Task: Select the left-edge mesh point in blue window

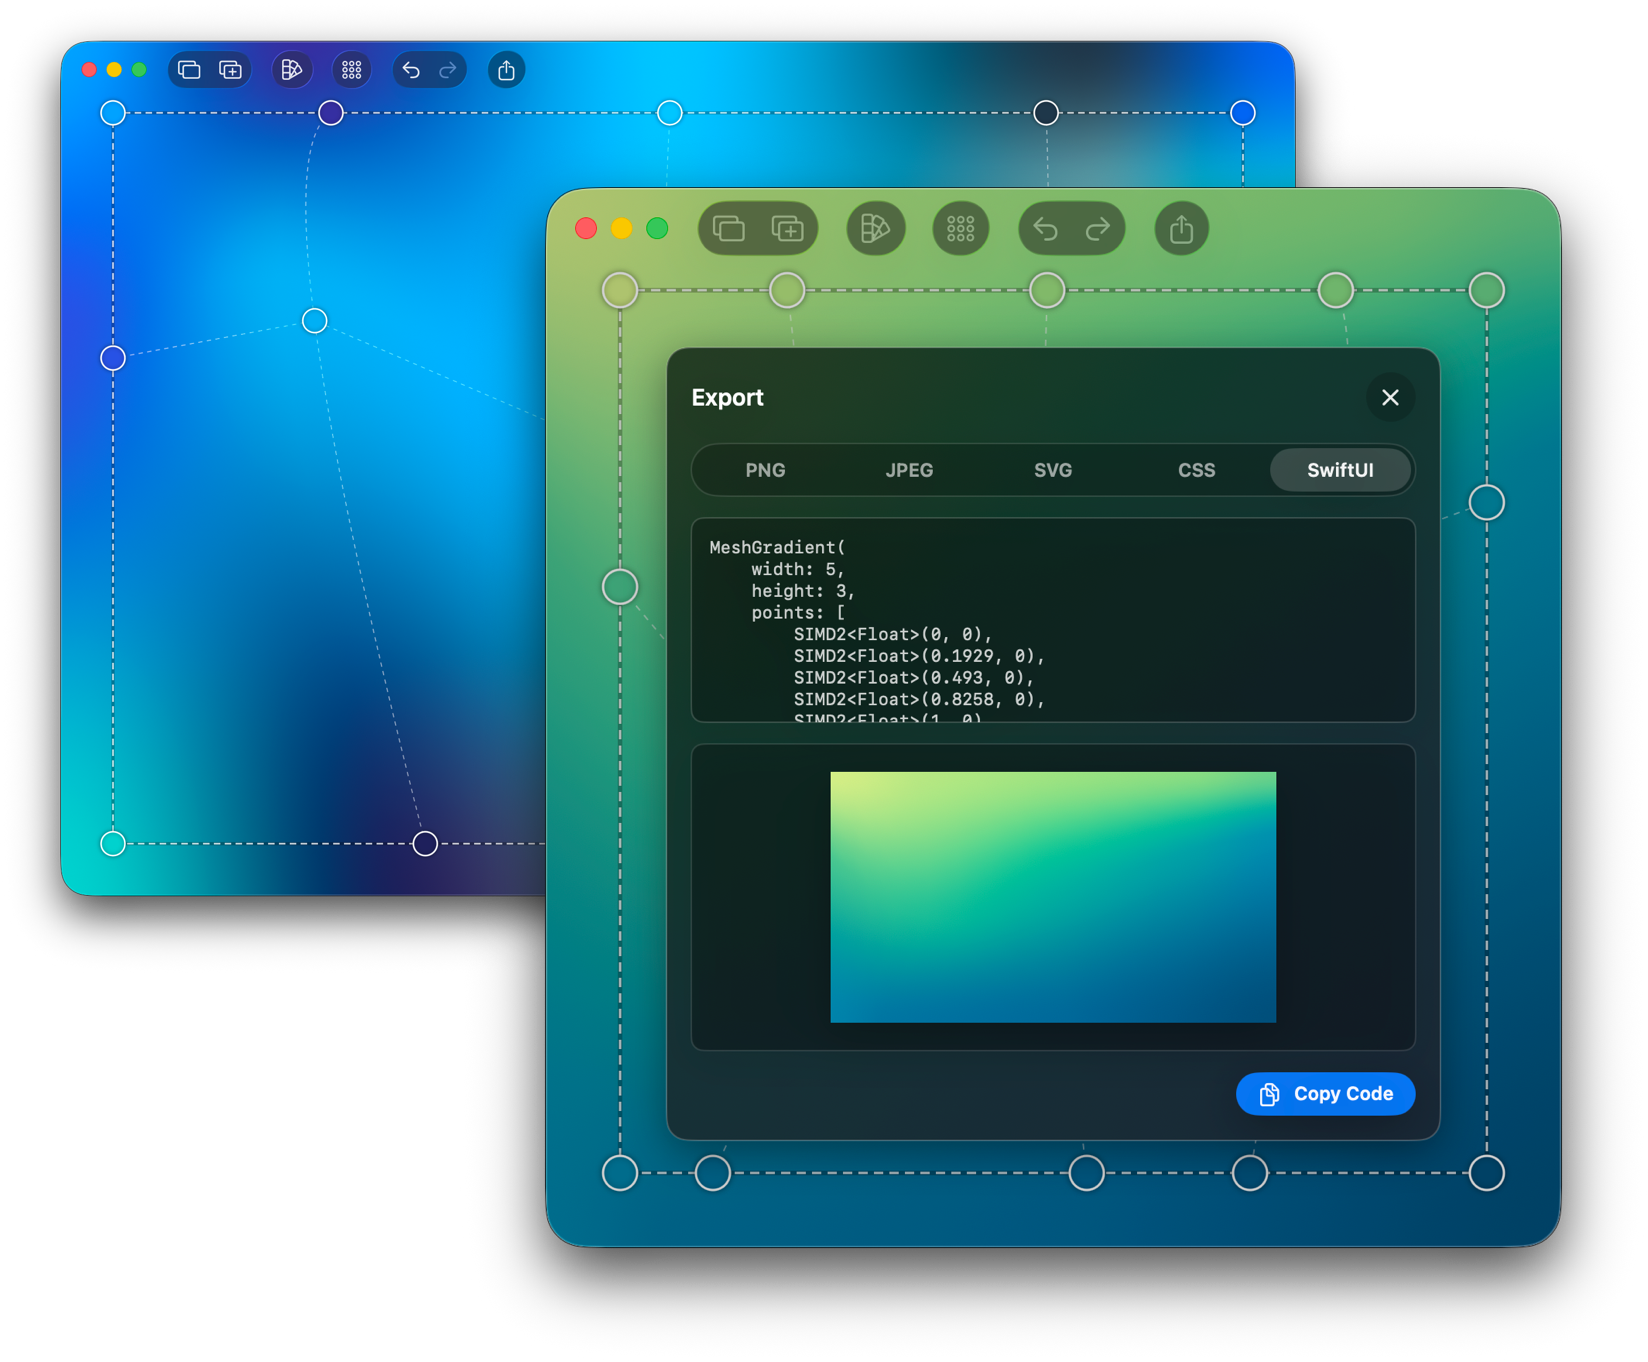Action: [x=113, y=358]
